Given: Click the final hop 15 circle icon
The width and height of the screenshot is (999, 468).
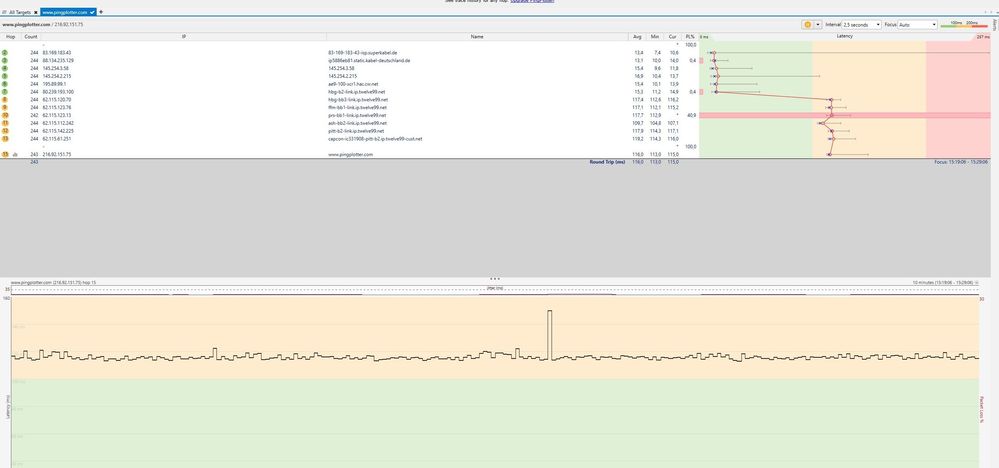Looking at the screenshot, I should coord(5,154).
